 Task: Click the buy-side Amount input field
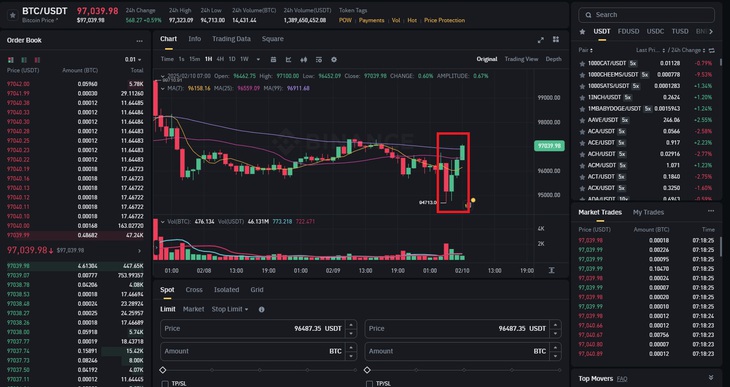click(x=258, y=351)
